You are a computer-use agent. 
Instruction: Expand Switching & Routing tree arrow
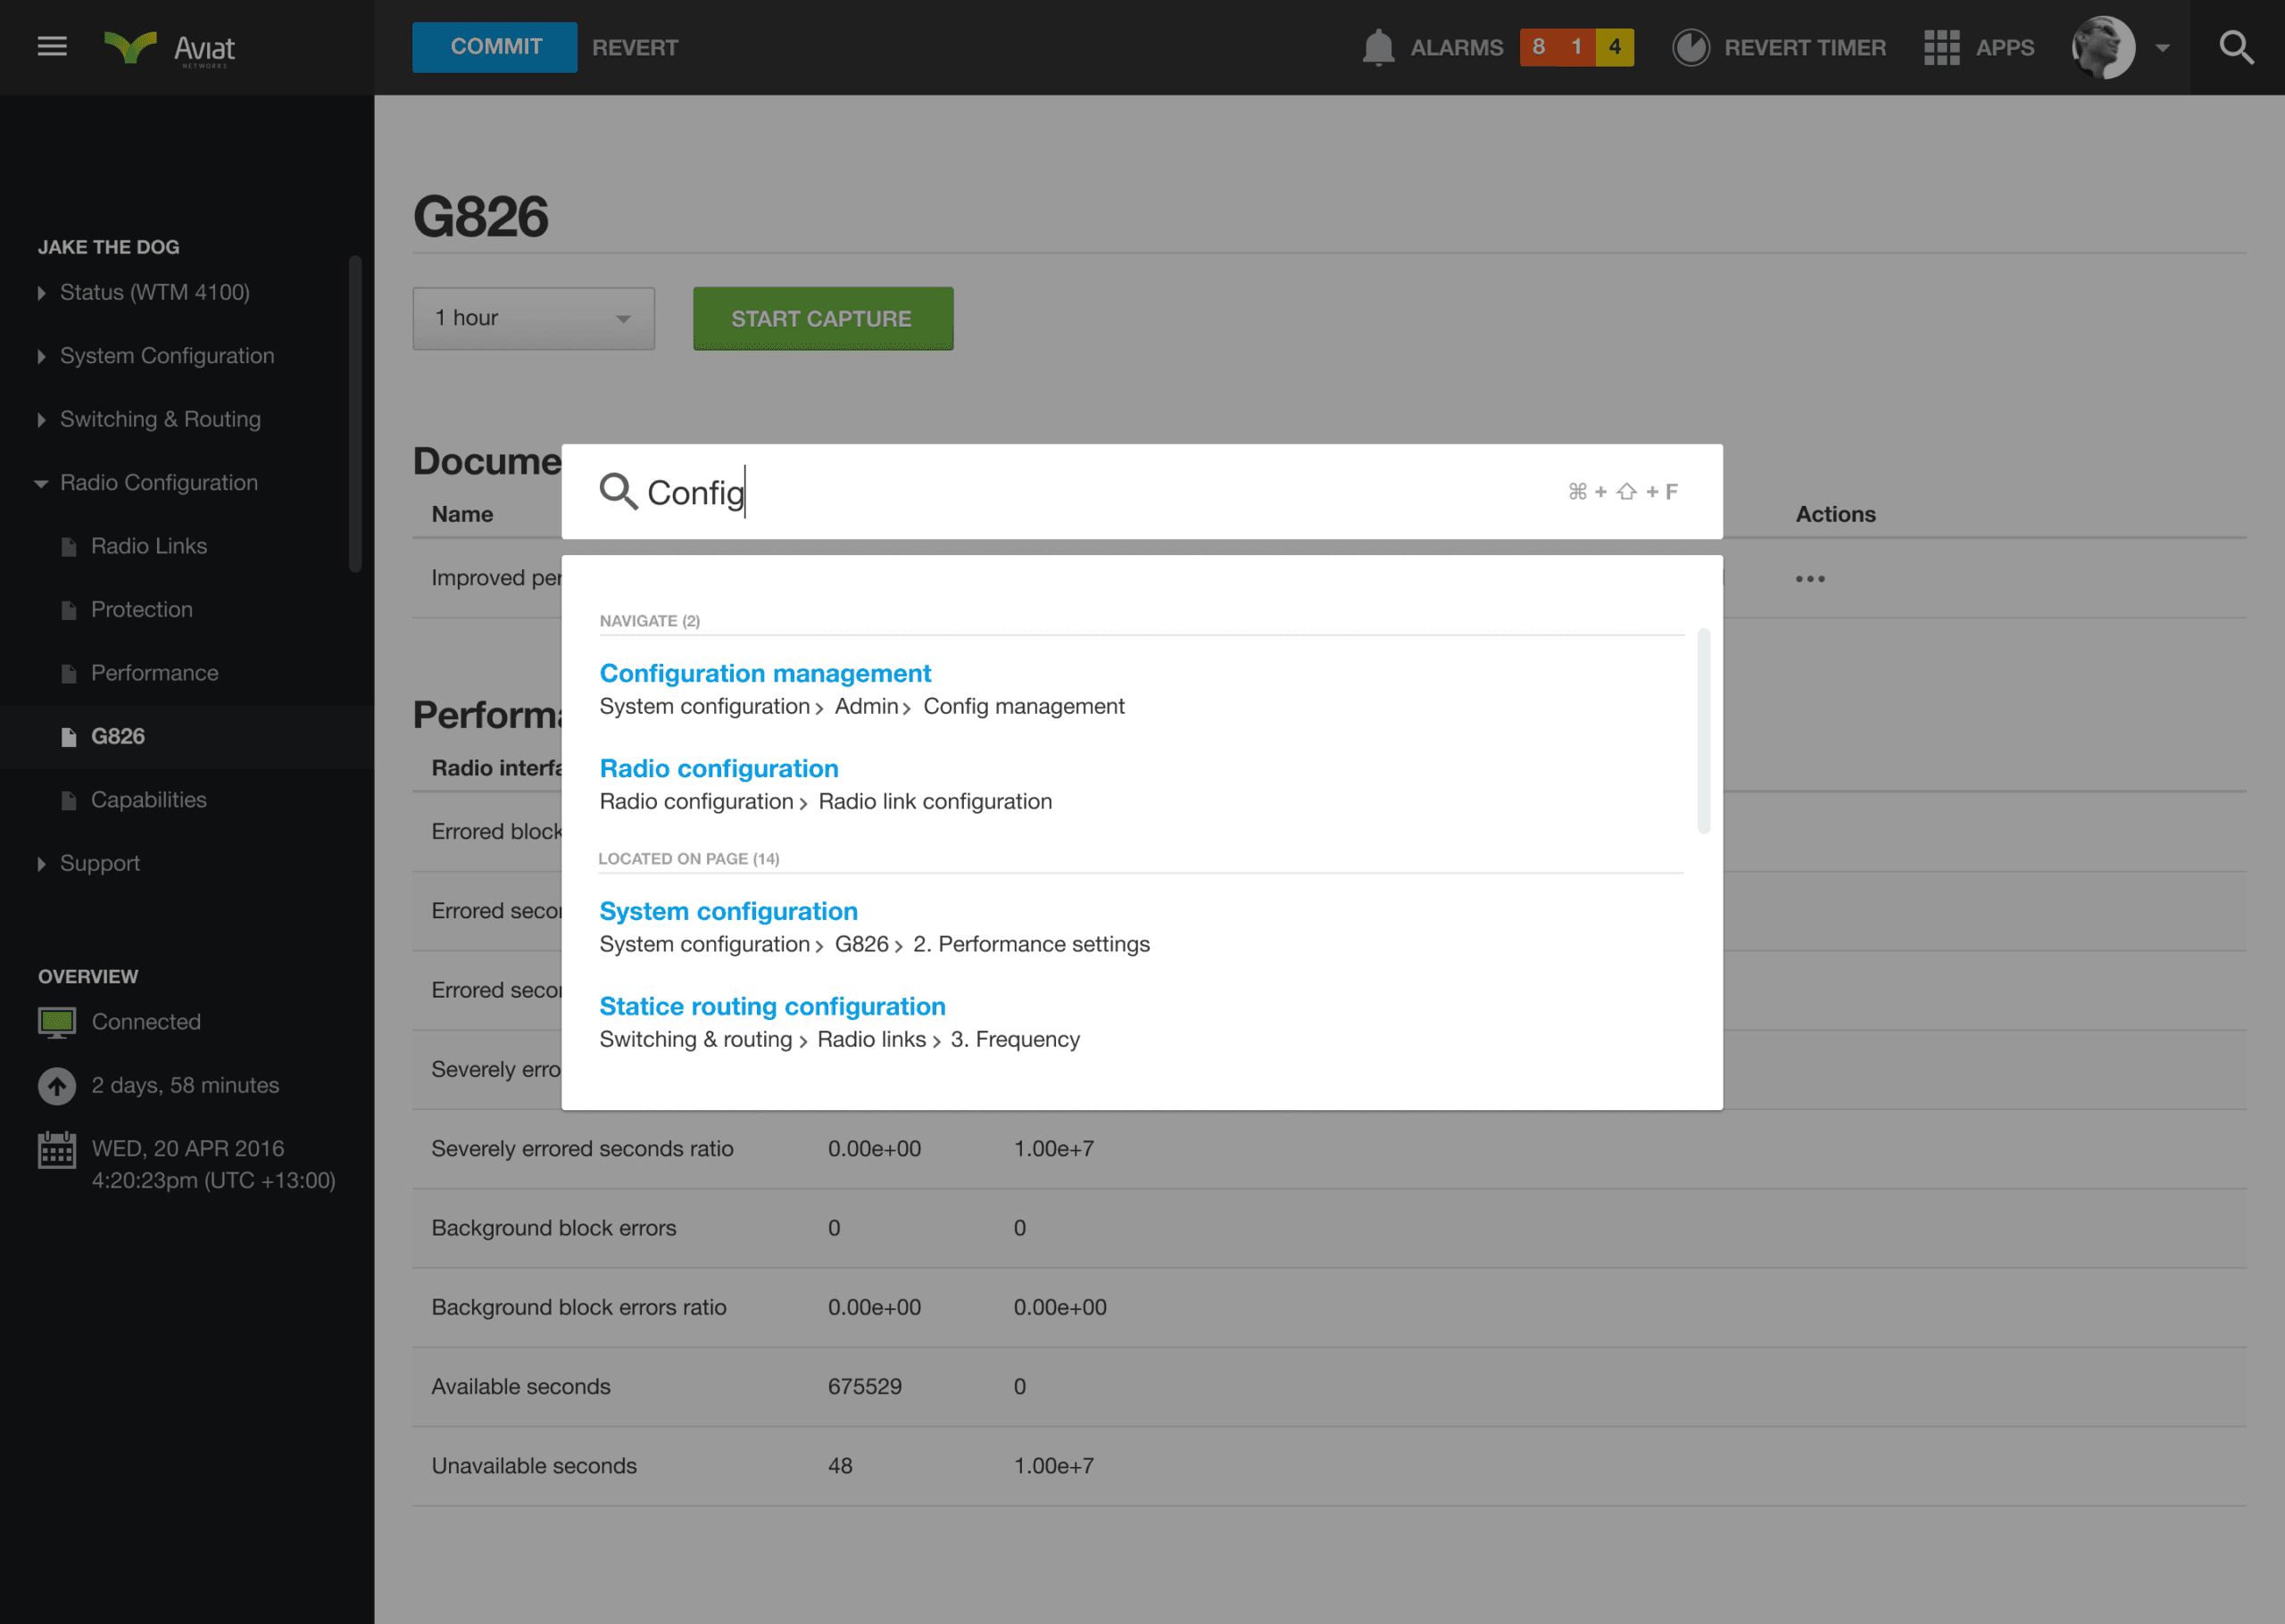[x=41, y=420]
